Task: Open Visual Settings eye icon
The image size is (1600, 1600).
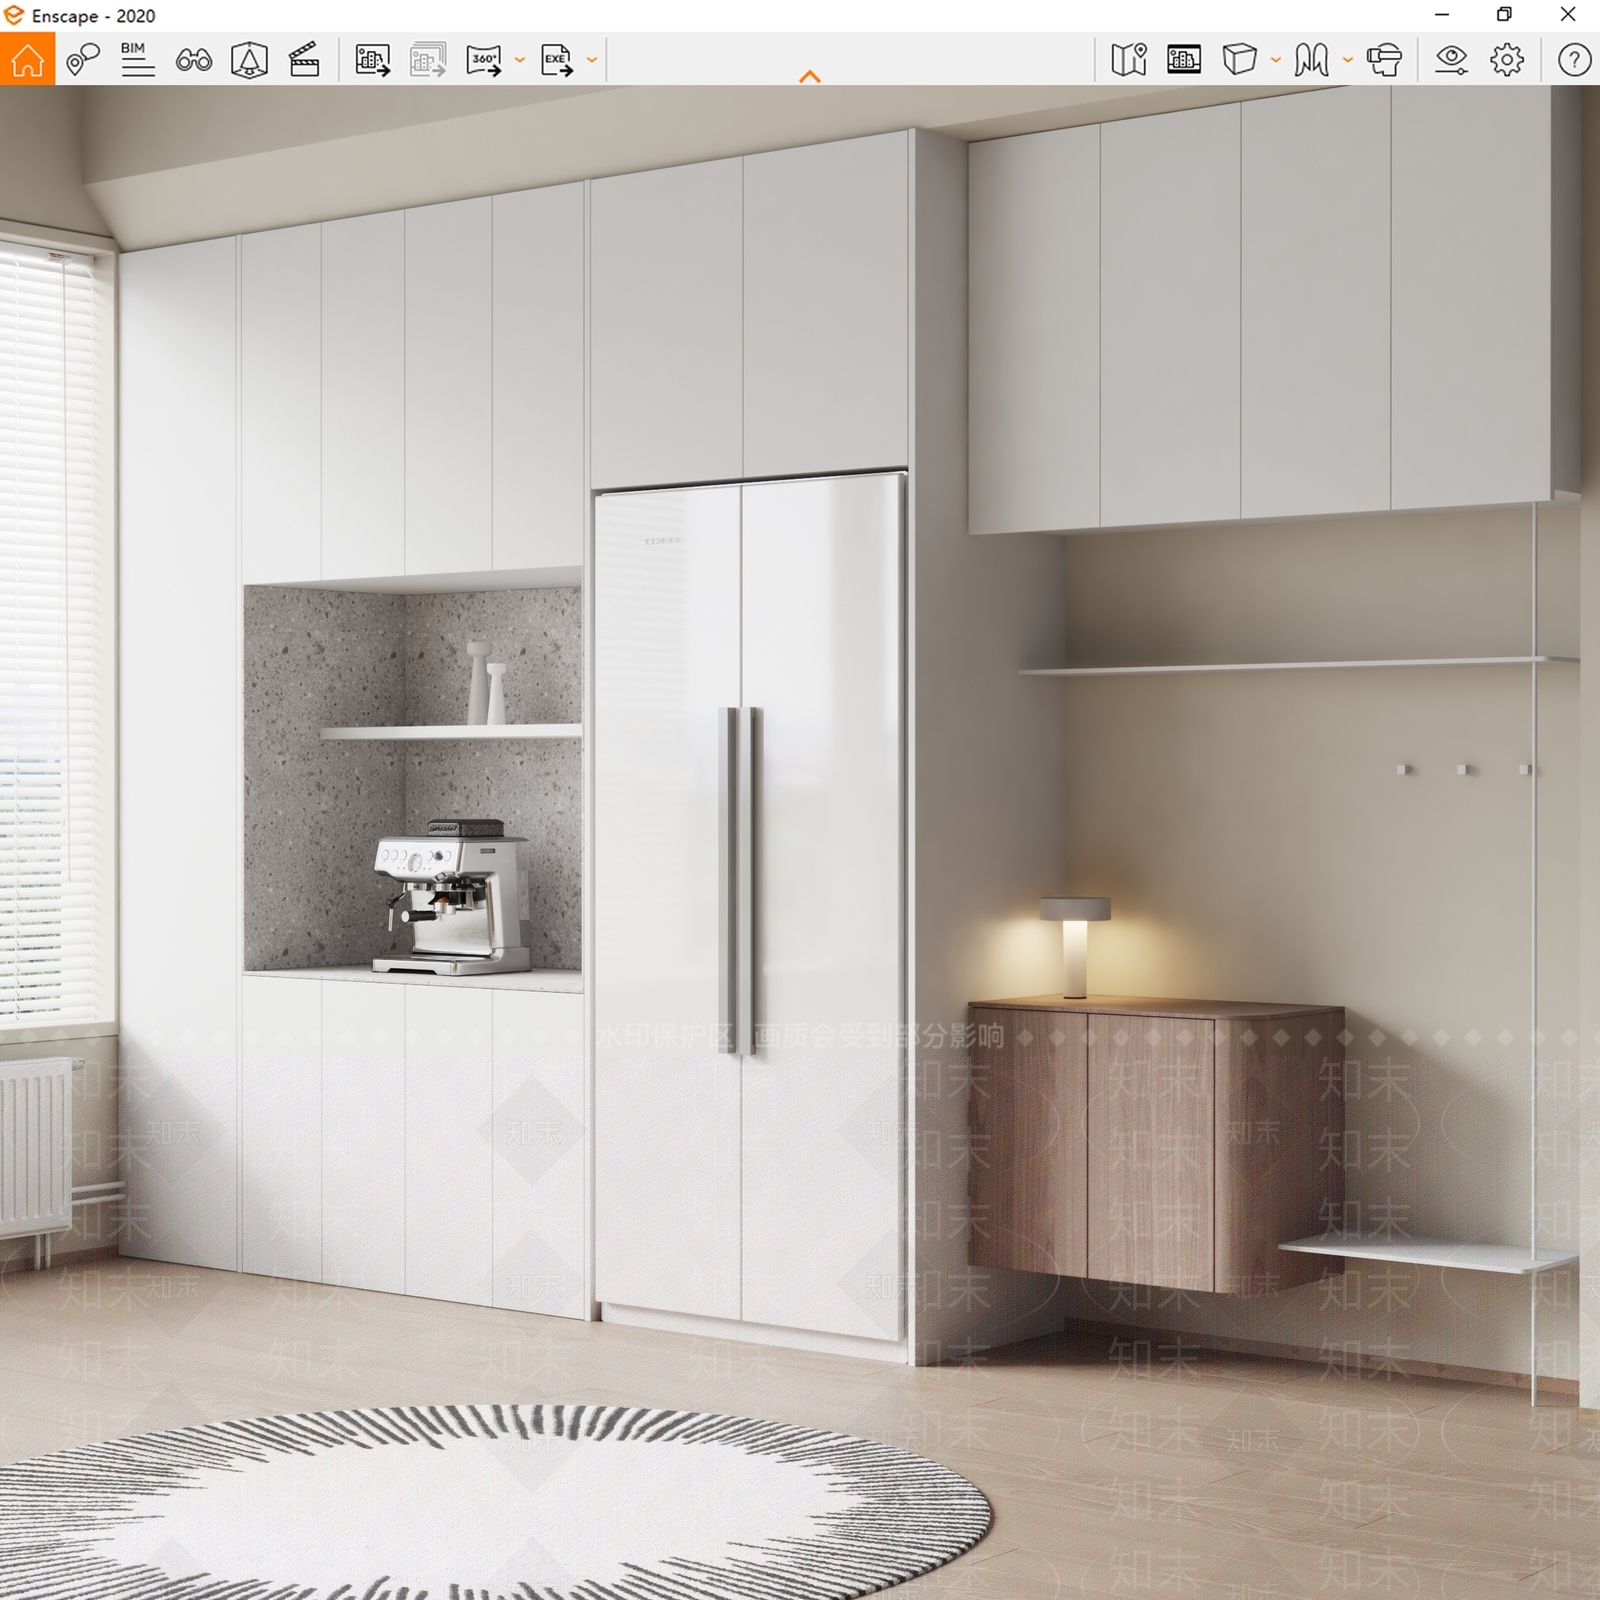Action: point(1451,60)
